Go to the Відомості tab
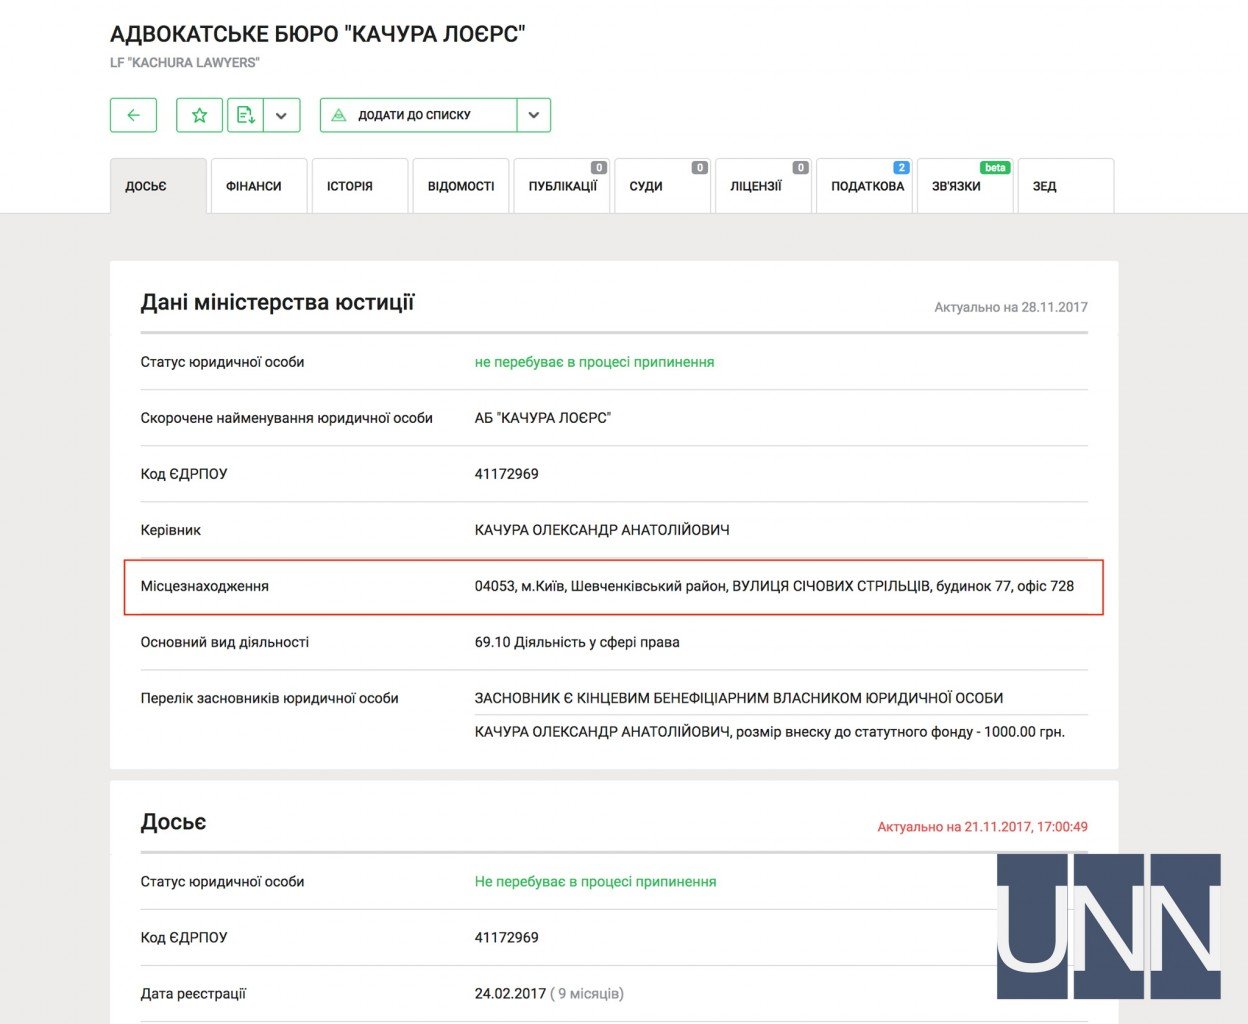Viewport: 1248px width, 1024px height. pyautogui.click(x=461, y=186)
